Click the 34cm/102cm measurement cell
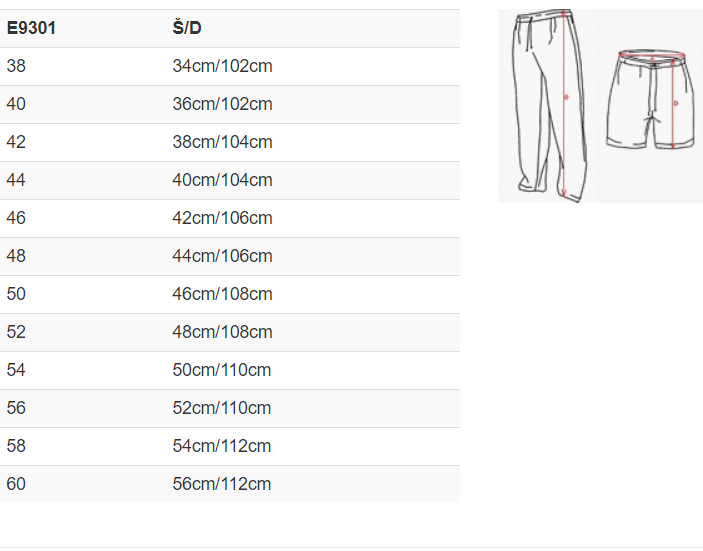Viewport: 703px width, 551px height. point(222,66)
